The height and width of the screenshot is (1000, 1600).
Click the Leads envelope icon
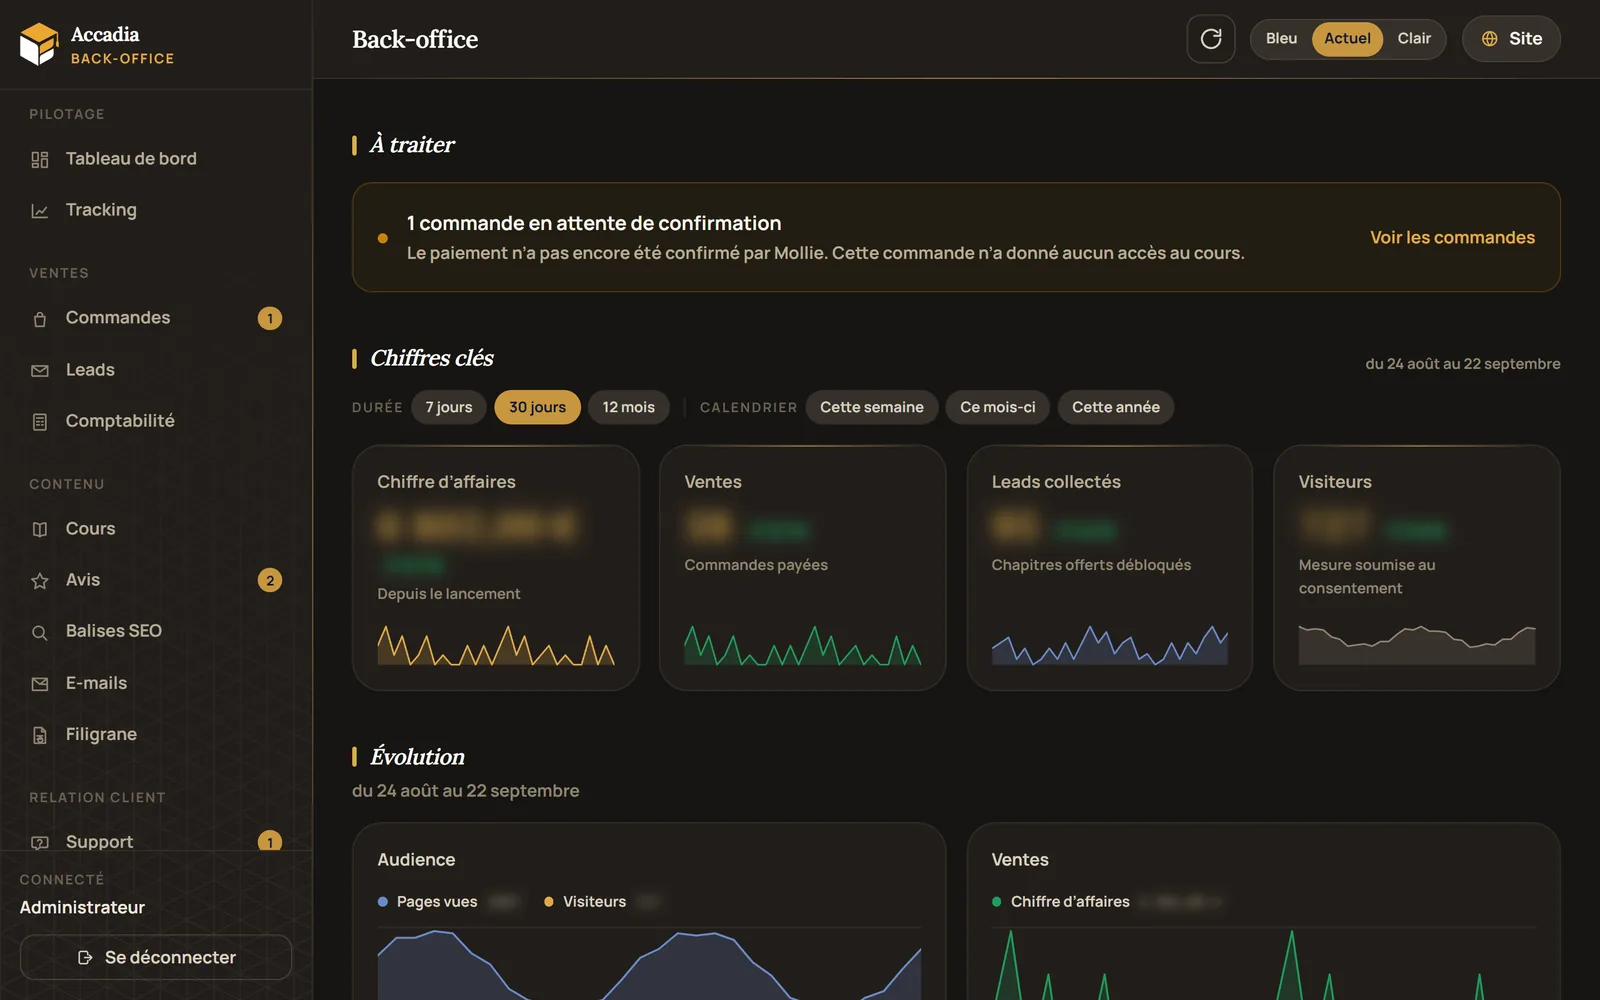40,371
